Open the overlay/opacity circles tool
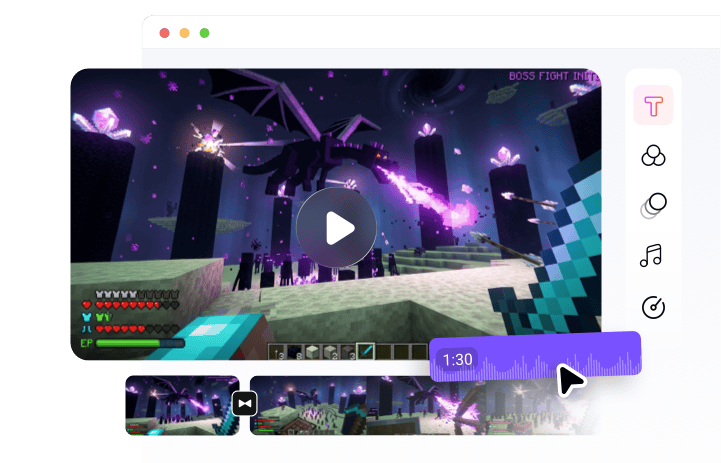 pyautogui.click(x=653, y=205)
